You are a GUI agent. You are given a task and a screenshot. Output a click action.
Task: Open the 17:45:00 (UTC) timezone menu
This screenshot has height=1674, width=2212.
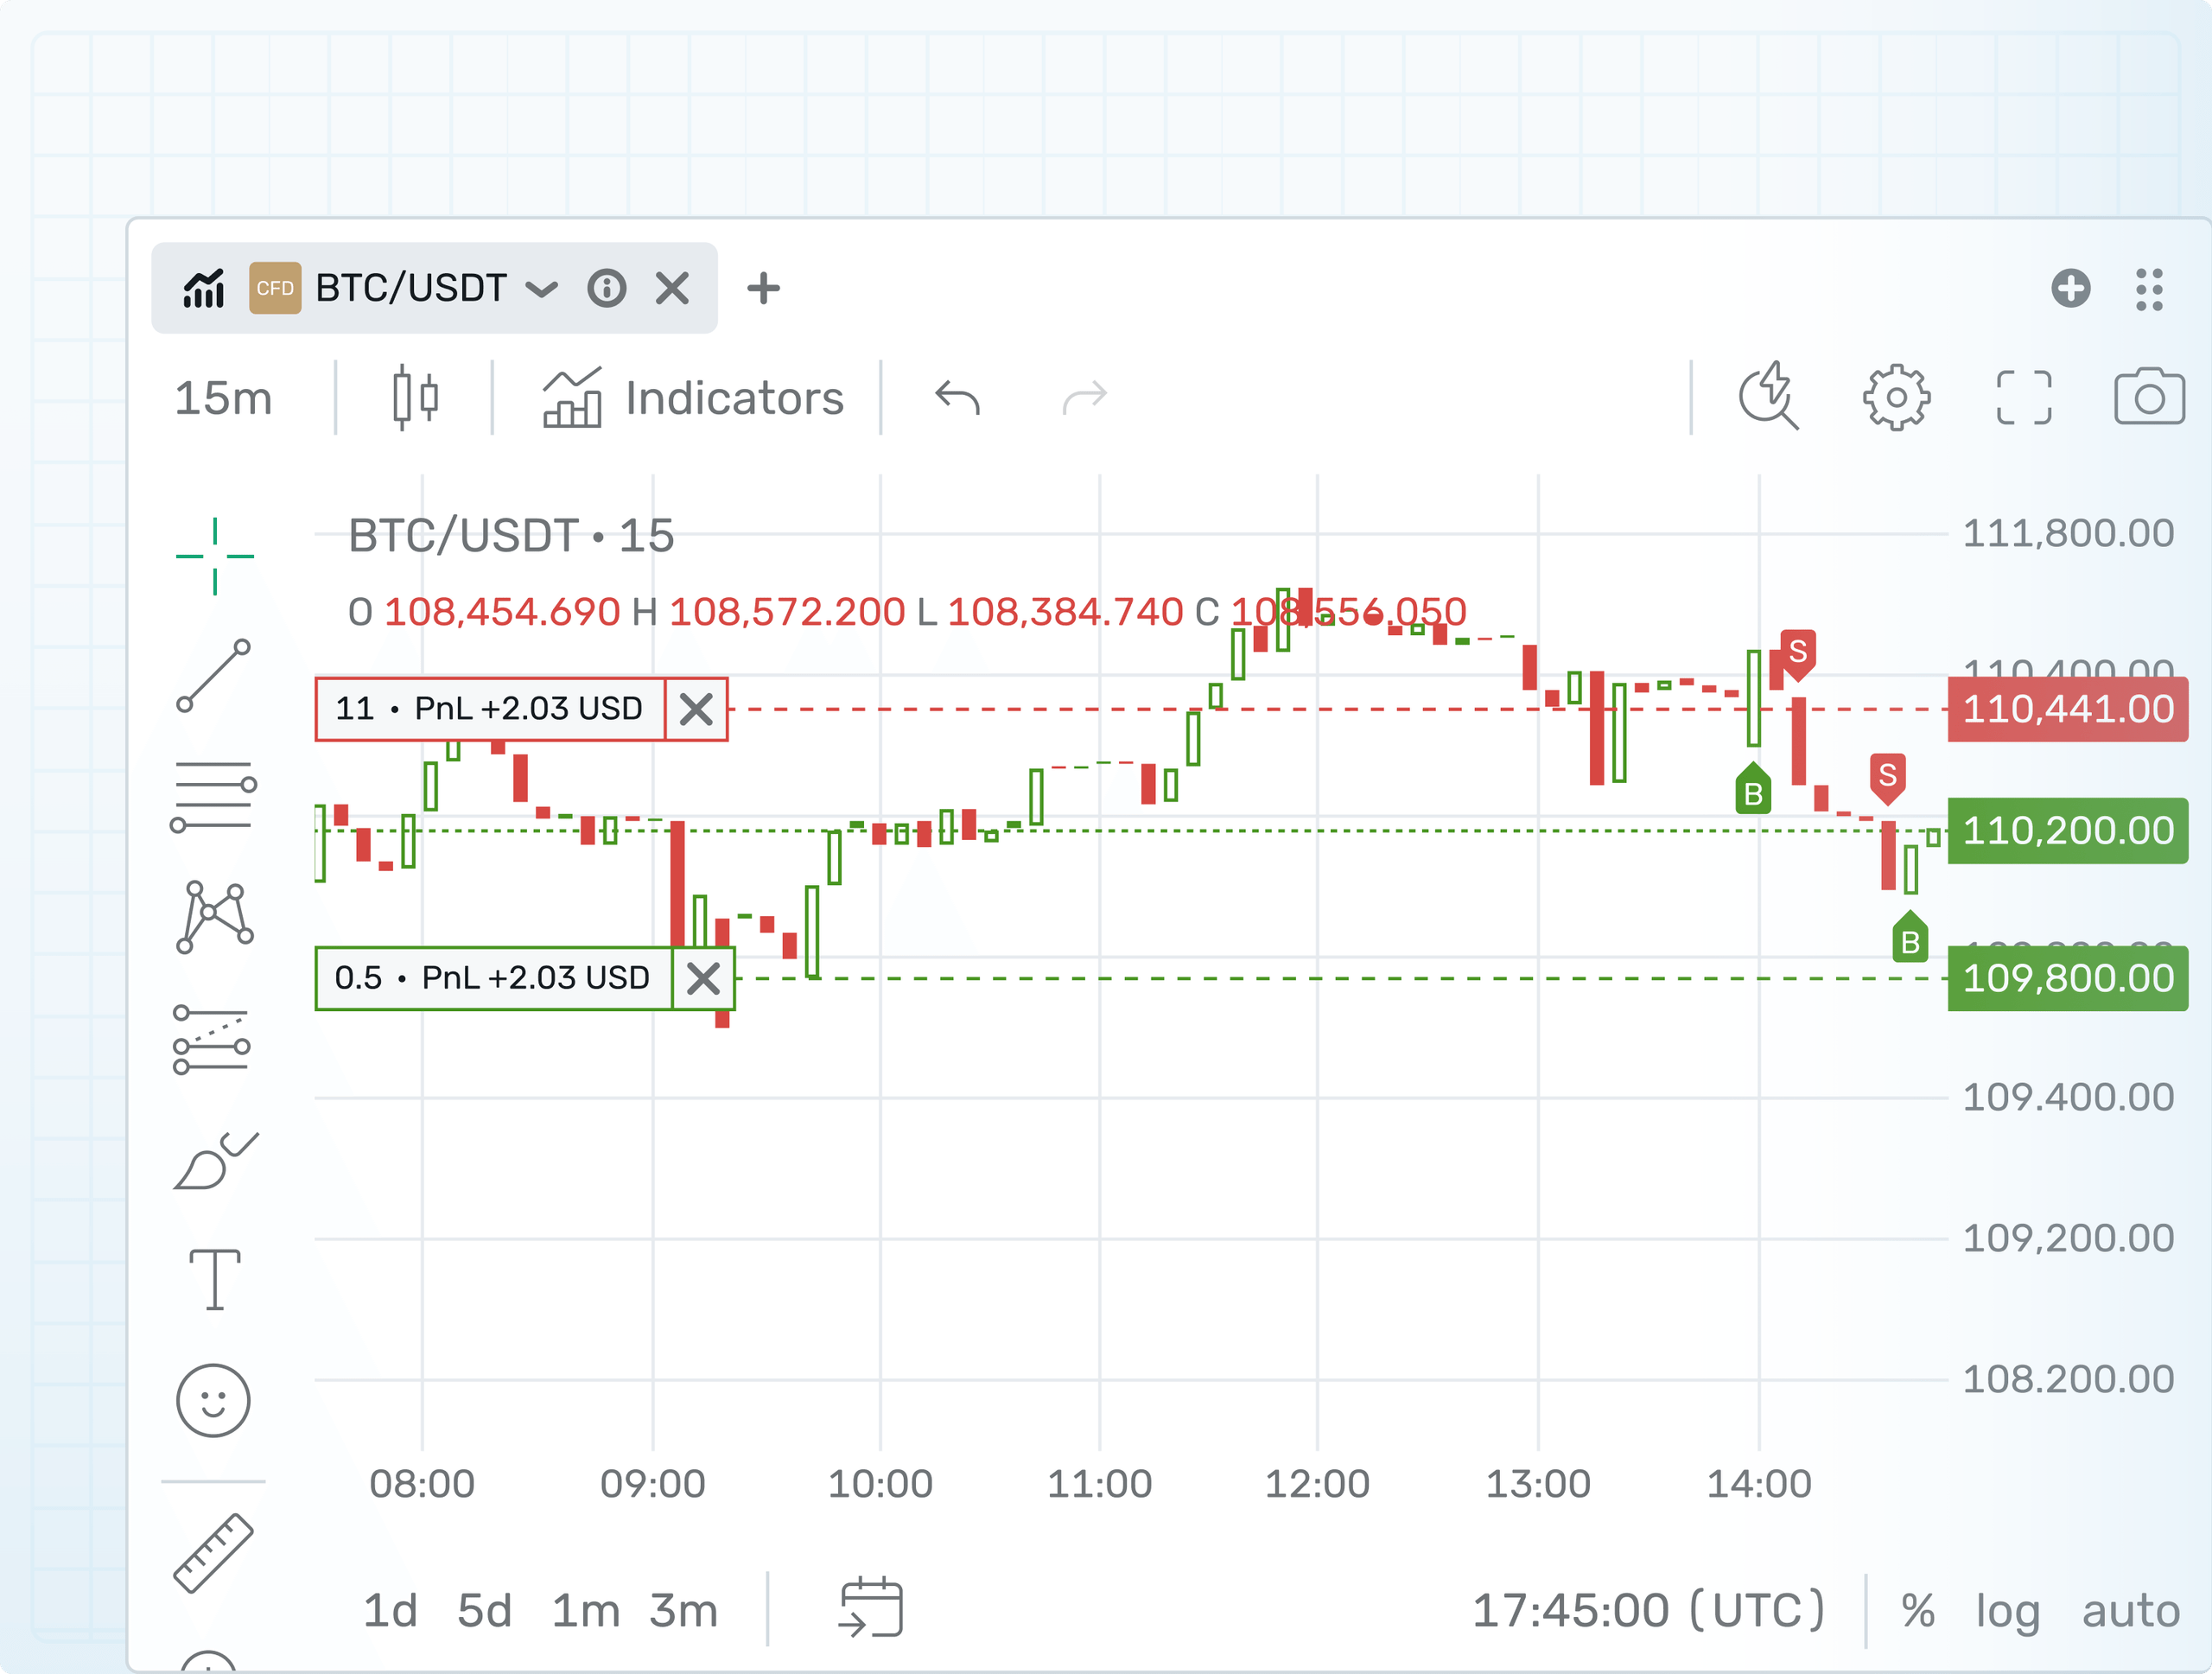pos(1649,1611)
